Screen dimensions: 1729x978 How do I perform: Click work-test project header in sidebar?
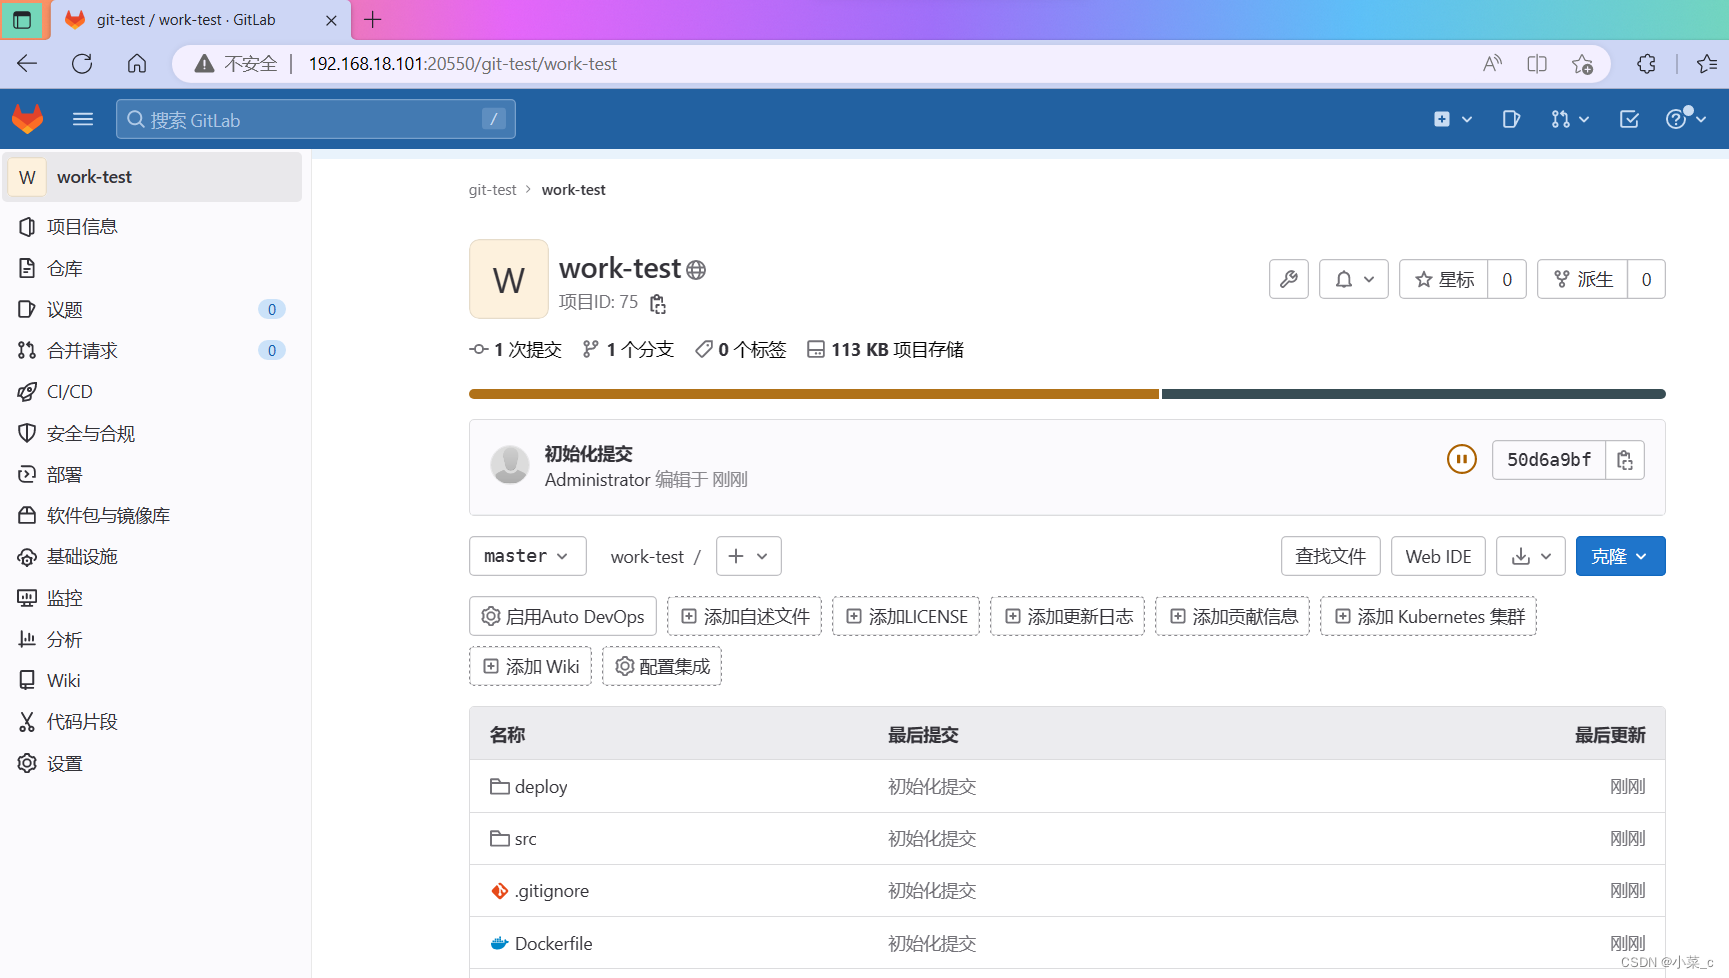pos(152,177)
